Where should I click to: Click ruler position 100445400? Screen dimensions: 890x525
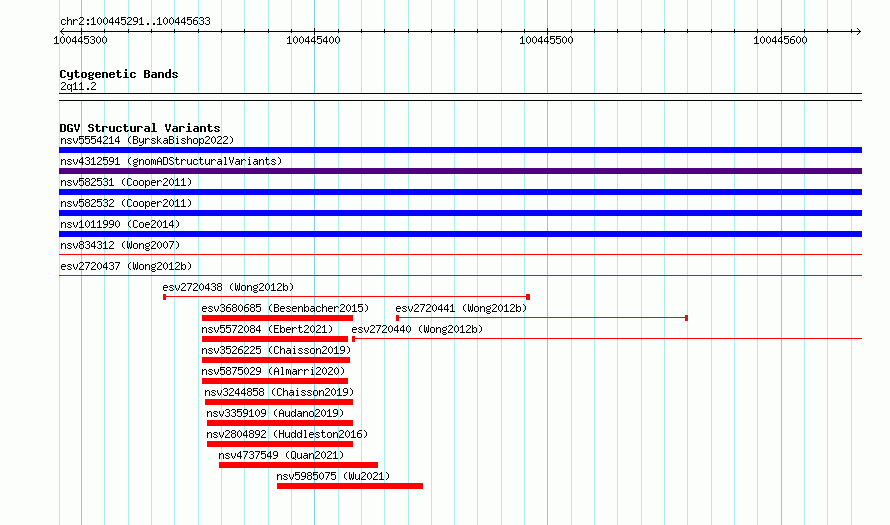[x=313, y=40]
